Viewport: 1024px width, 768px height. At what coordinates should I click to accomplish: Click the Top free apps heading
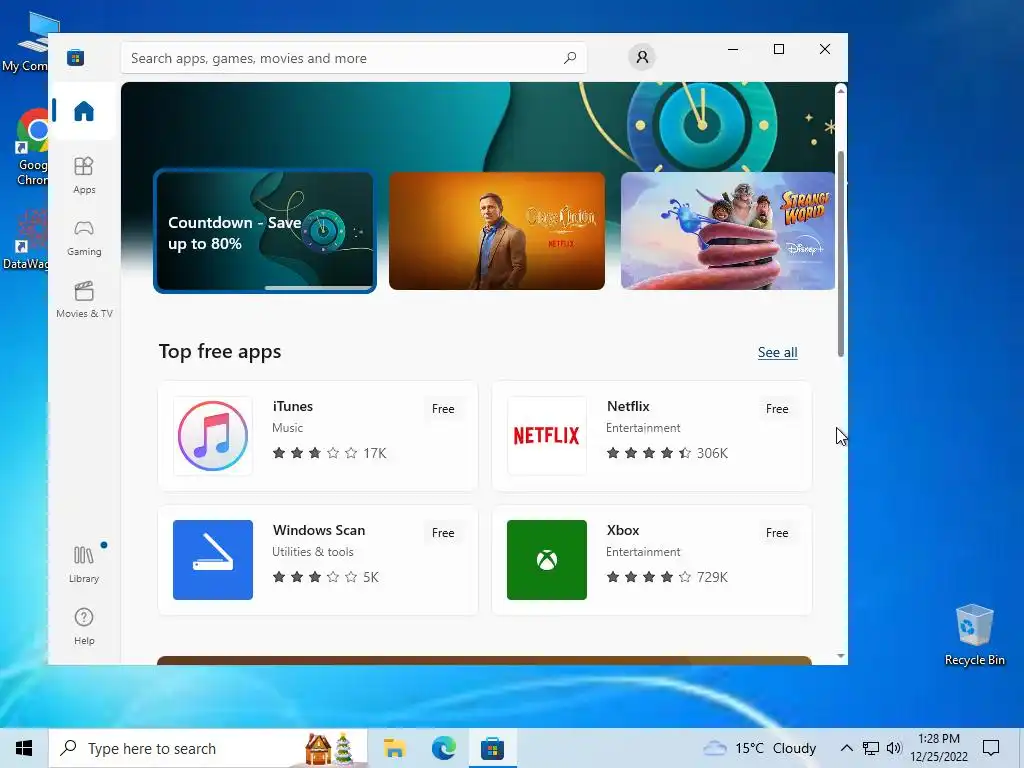tap(219, 351)
